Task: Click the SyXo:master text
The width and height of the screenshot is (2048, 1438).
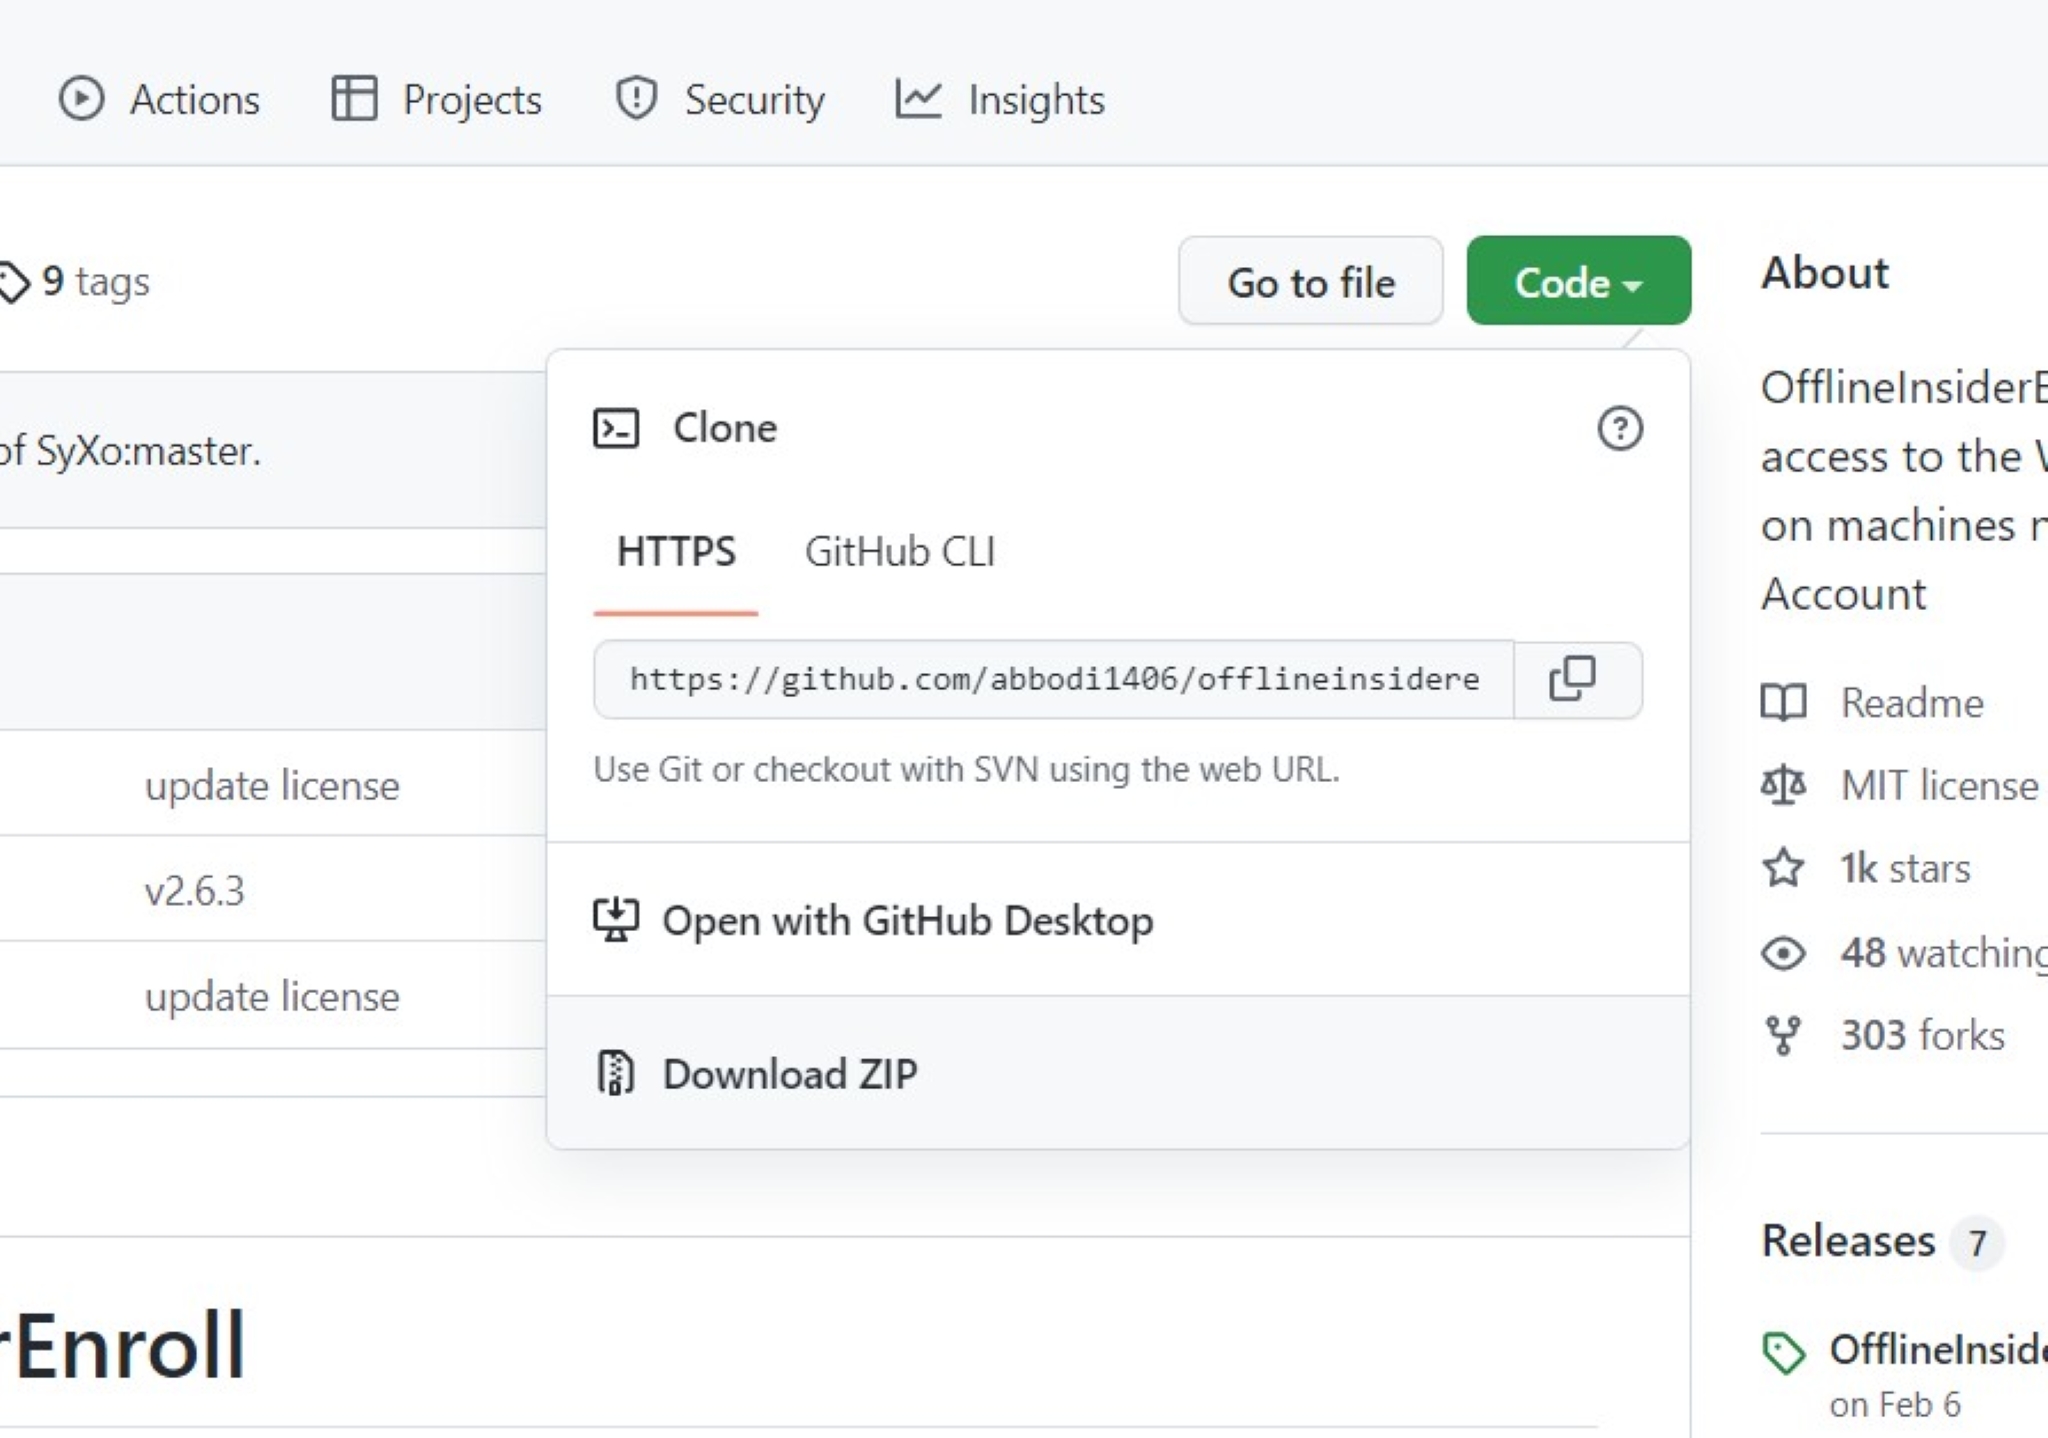Action: (148, 452)
